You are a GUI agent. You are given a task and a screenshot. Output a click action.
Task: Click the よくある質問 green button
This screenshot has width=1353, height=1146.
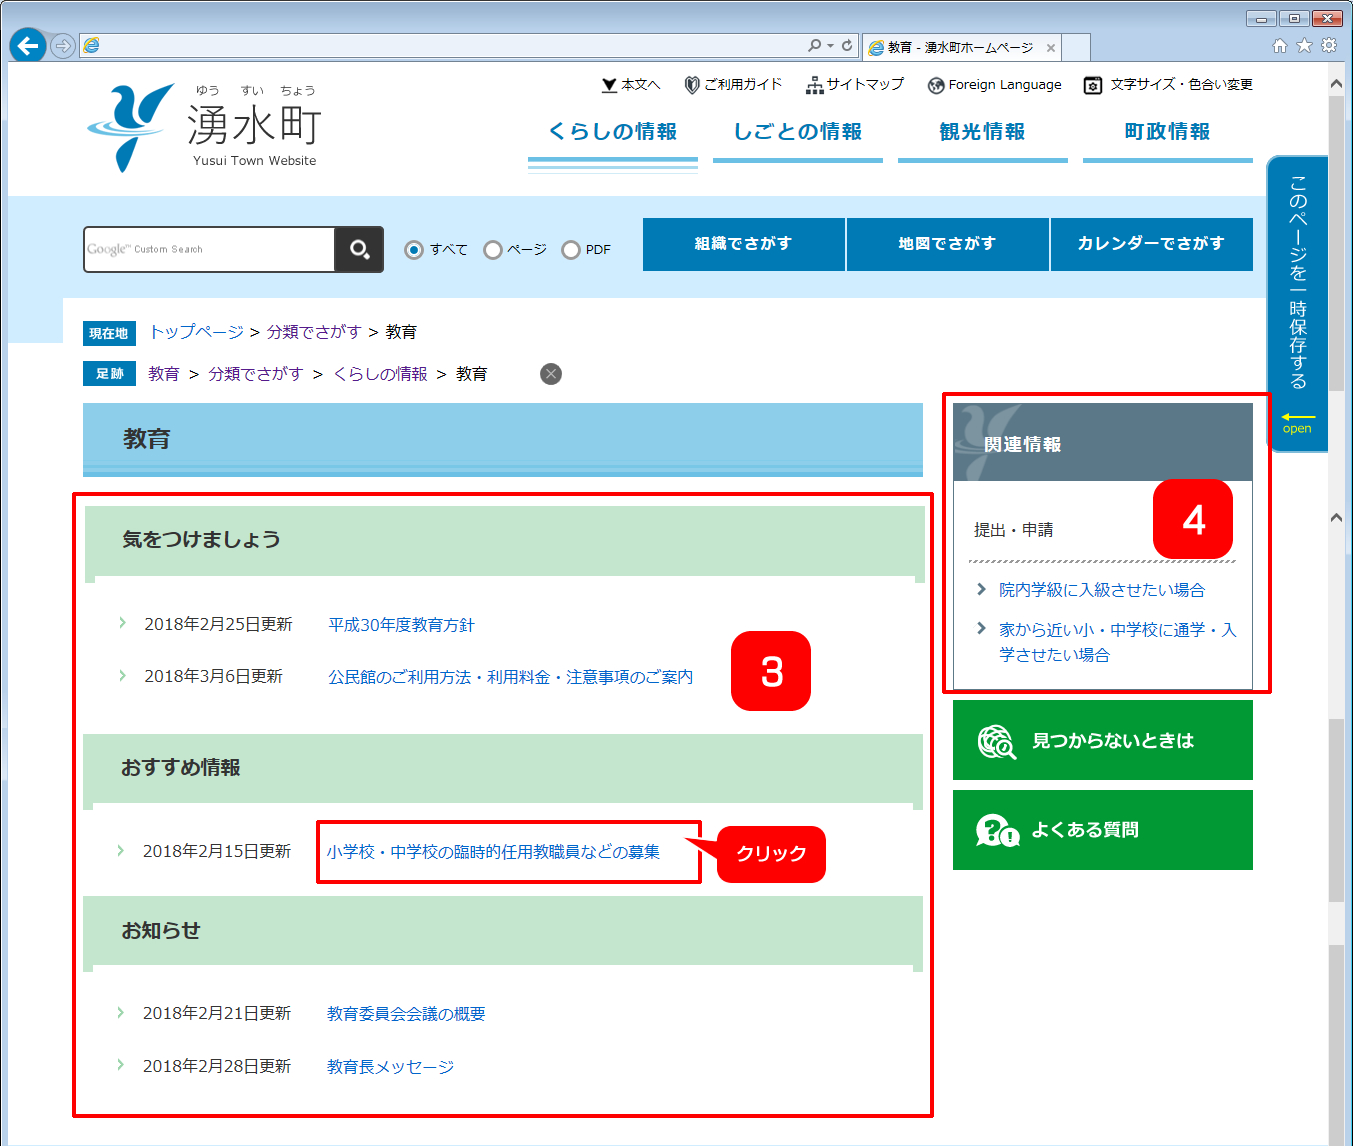(1103, 830)
